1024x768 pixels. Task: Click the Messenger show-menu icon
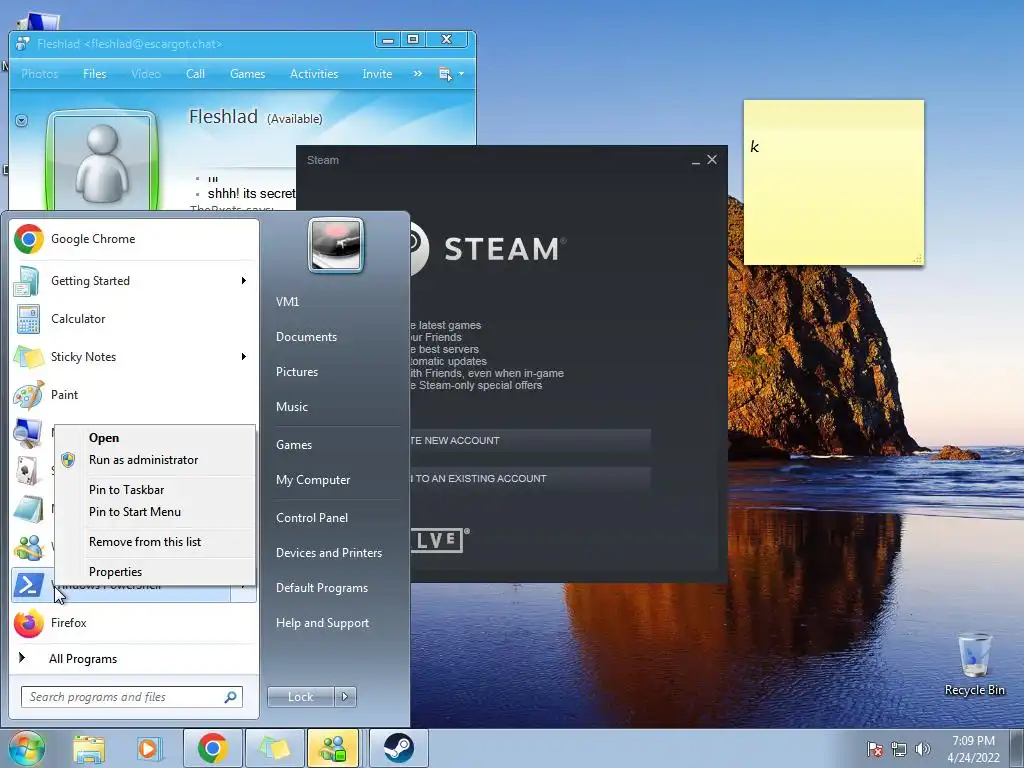click(x=445, y=74)
